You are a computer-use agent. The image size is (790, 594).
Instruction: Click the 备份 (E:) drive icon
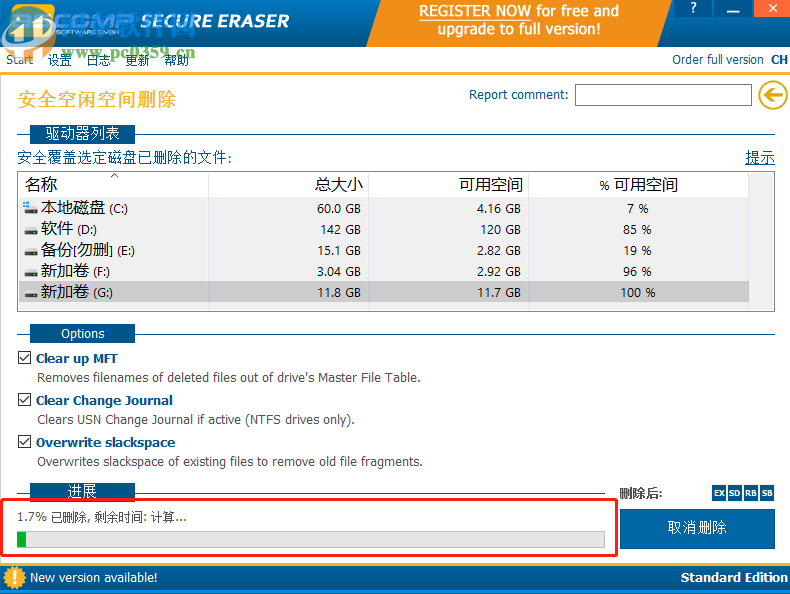point(31,251)
